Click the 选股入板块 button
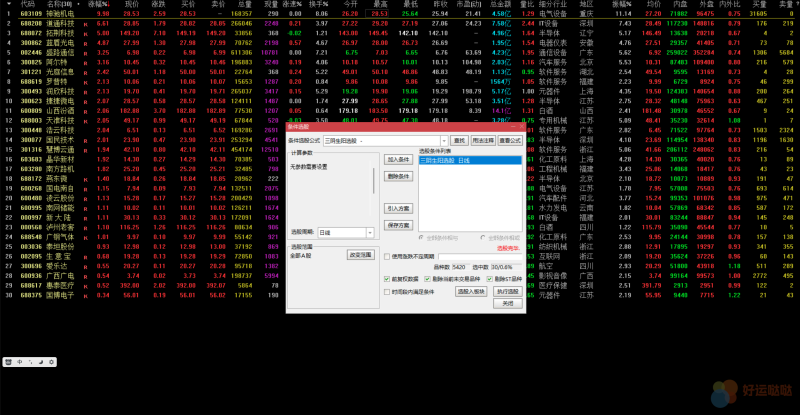 coord(471,291)
